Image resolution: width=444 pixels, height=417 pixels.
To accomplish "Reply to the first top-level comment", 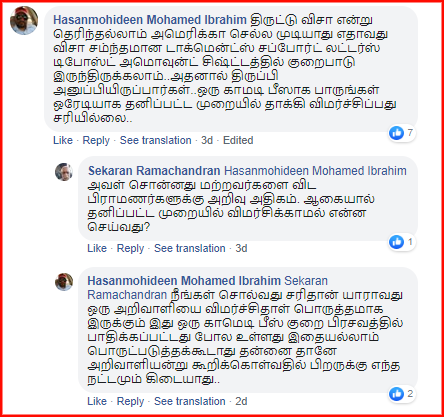I will [96, 140].
